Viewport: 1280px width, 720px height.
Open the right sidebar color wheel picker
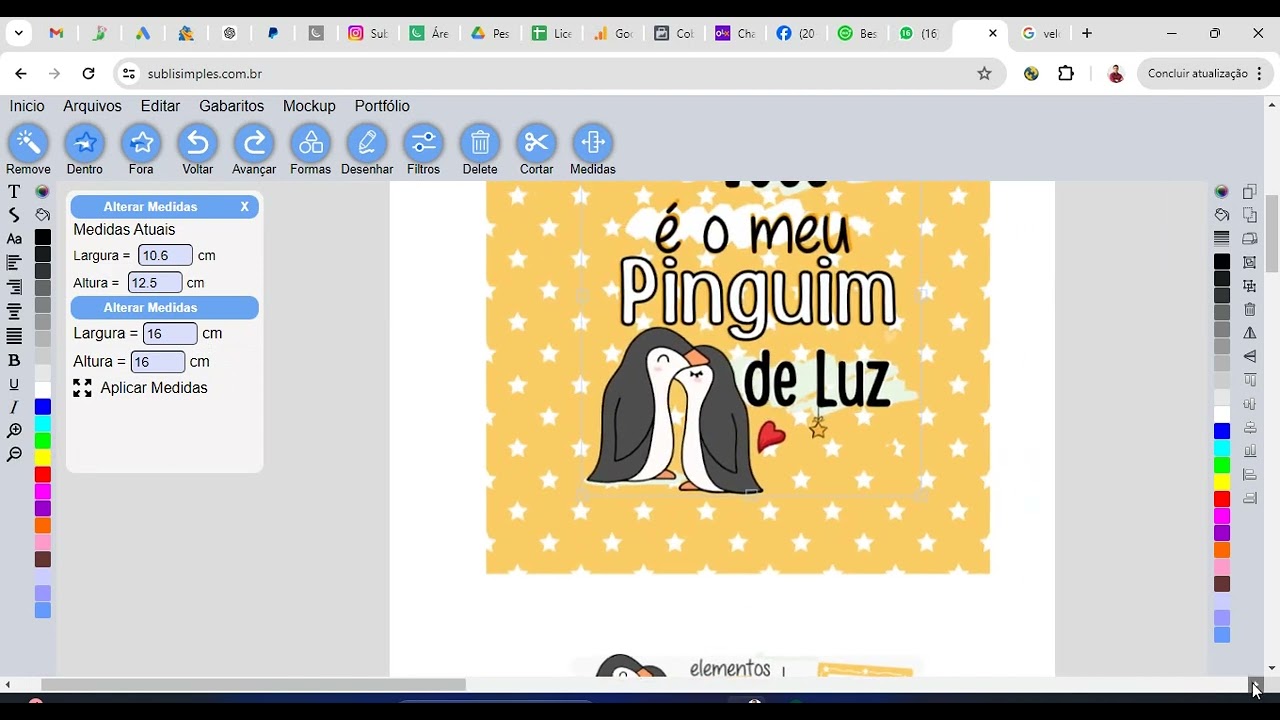click(1222, 191)
